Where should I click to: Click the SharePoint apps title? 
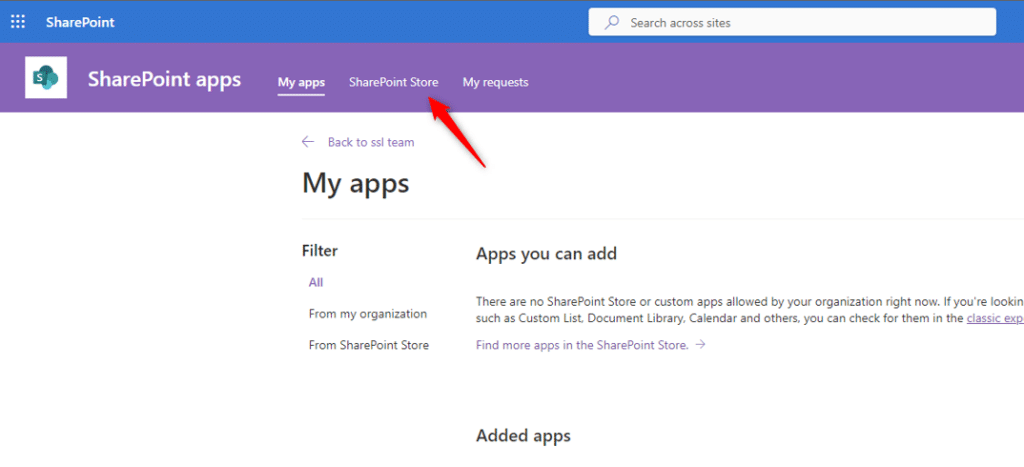coord(165,80)
